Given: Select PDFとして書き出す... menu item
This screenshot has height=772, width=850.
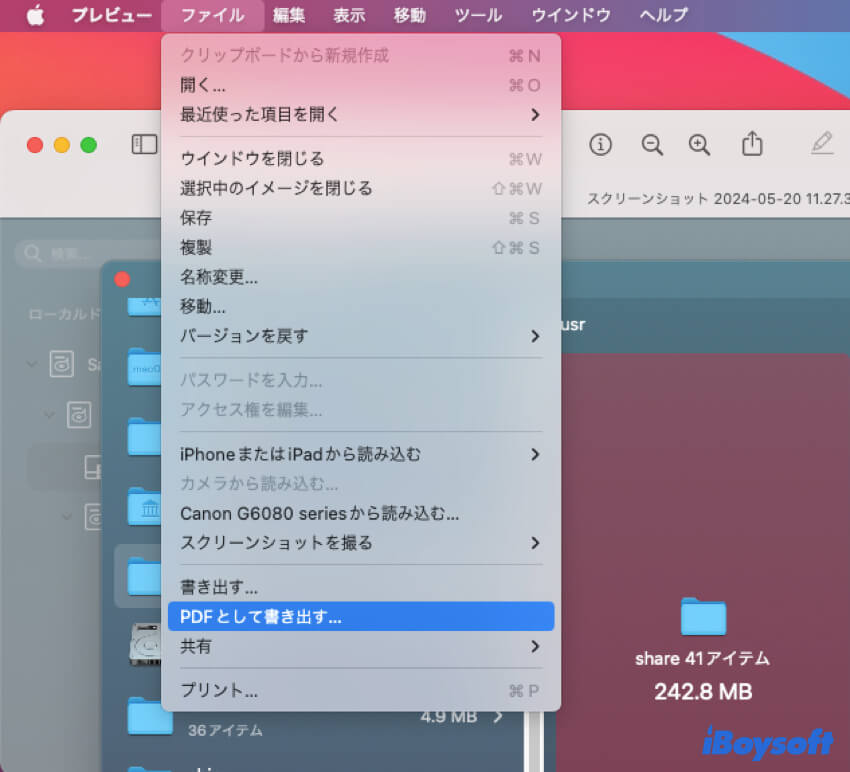Looking at the screenshot, I should click(x=361, y=616).
